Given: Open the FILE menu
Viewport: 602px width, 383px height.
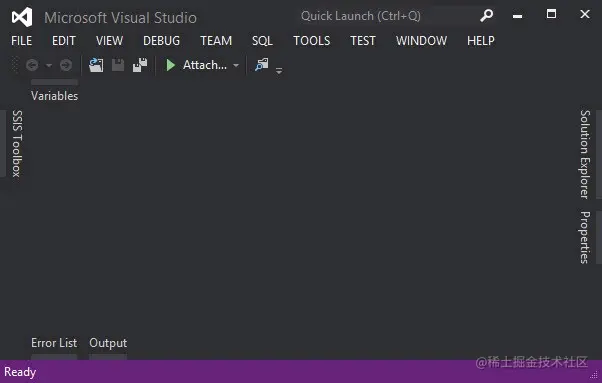Looking at the screenshot, I should [x=22, y=41].
